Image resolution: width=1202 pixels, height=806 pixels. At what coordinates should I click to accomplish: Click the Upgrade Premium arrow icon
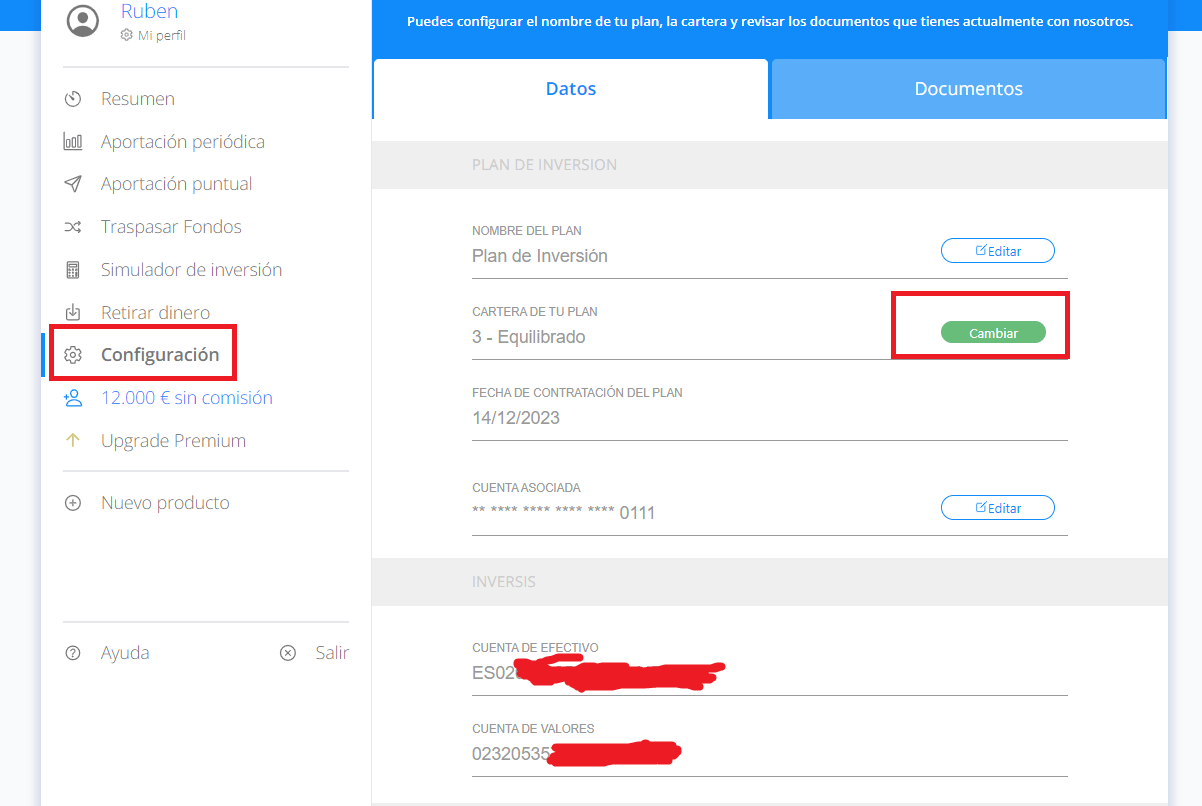[x=72, y=440]
